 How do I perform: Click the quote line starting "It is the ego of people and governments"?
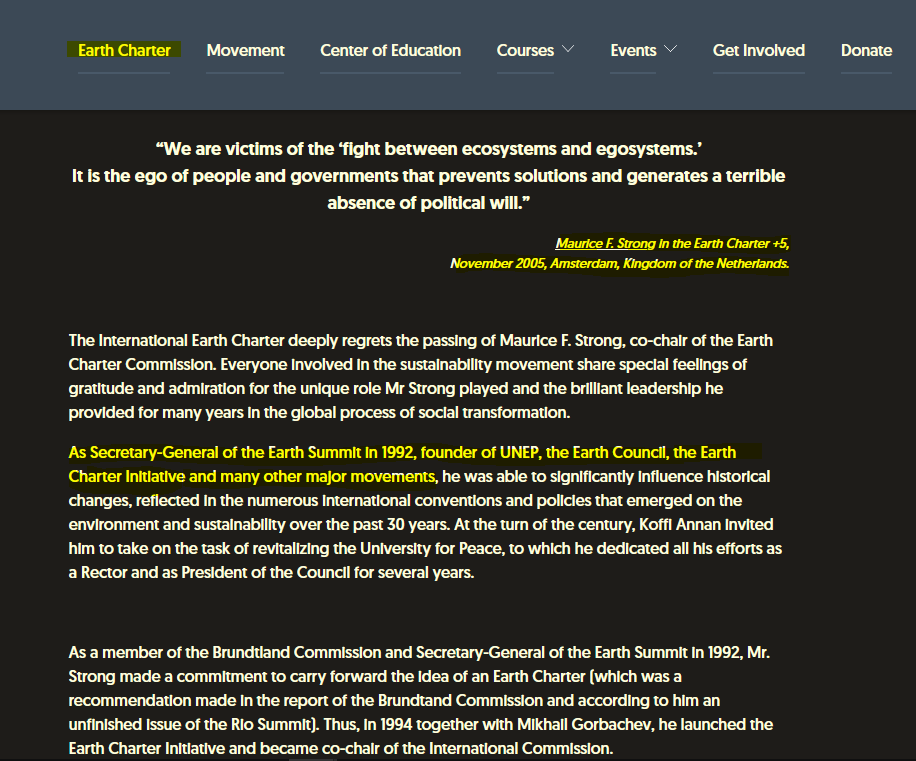(428, 176)
